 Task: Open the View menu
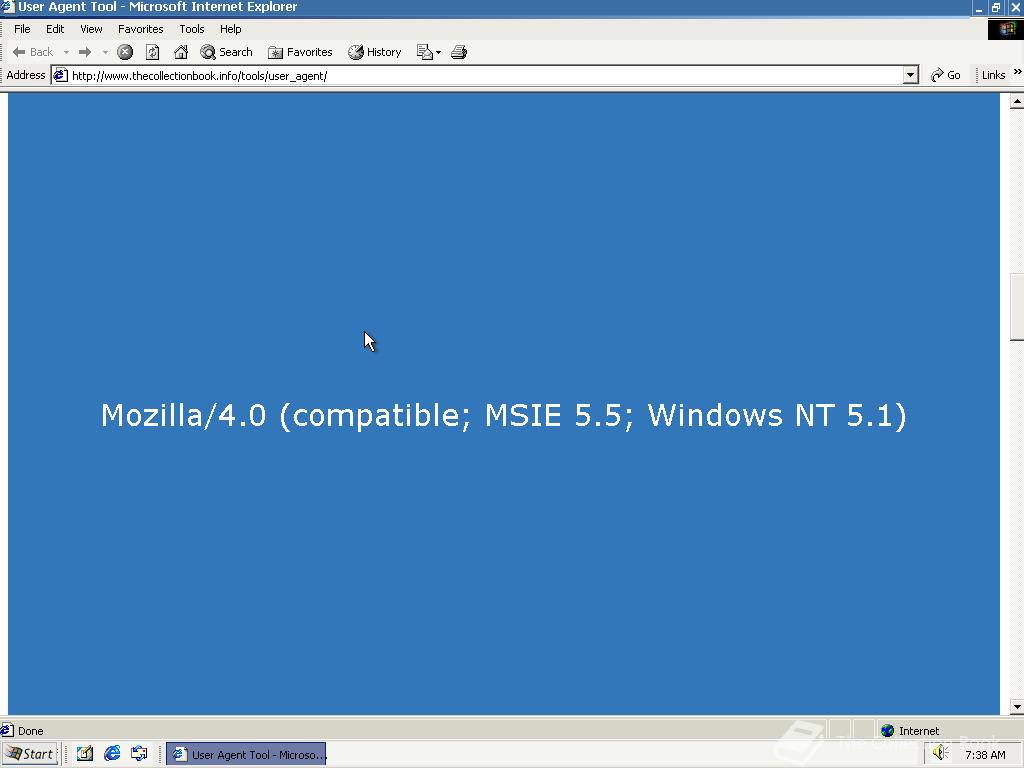tap(91, 29)
